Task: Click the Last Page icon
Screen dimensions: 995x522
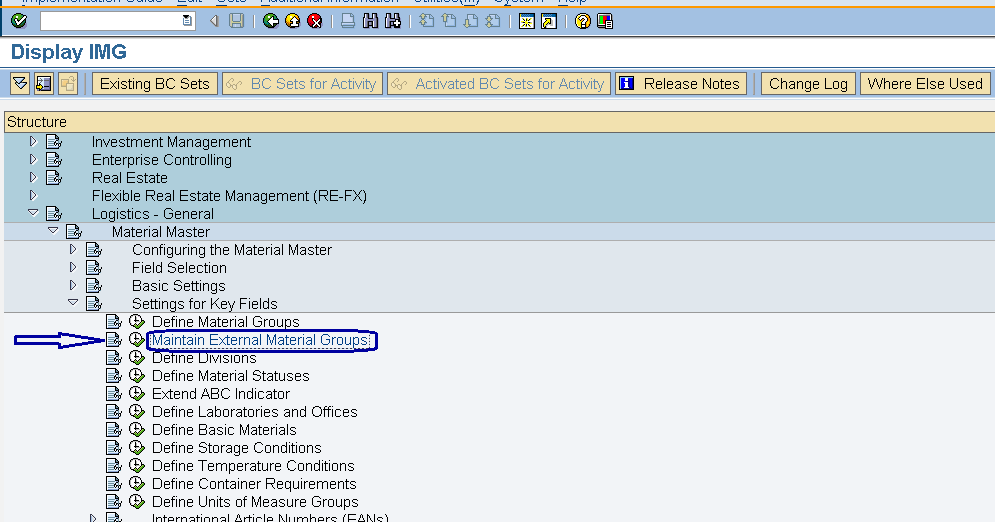Action: (493, 22)
